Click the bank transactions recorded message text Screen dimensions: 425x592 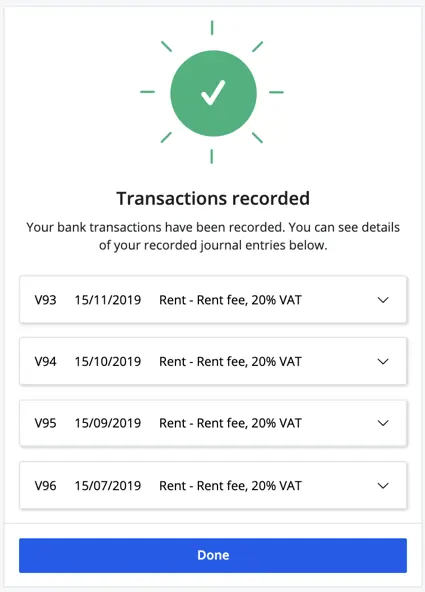point(213,236)
